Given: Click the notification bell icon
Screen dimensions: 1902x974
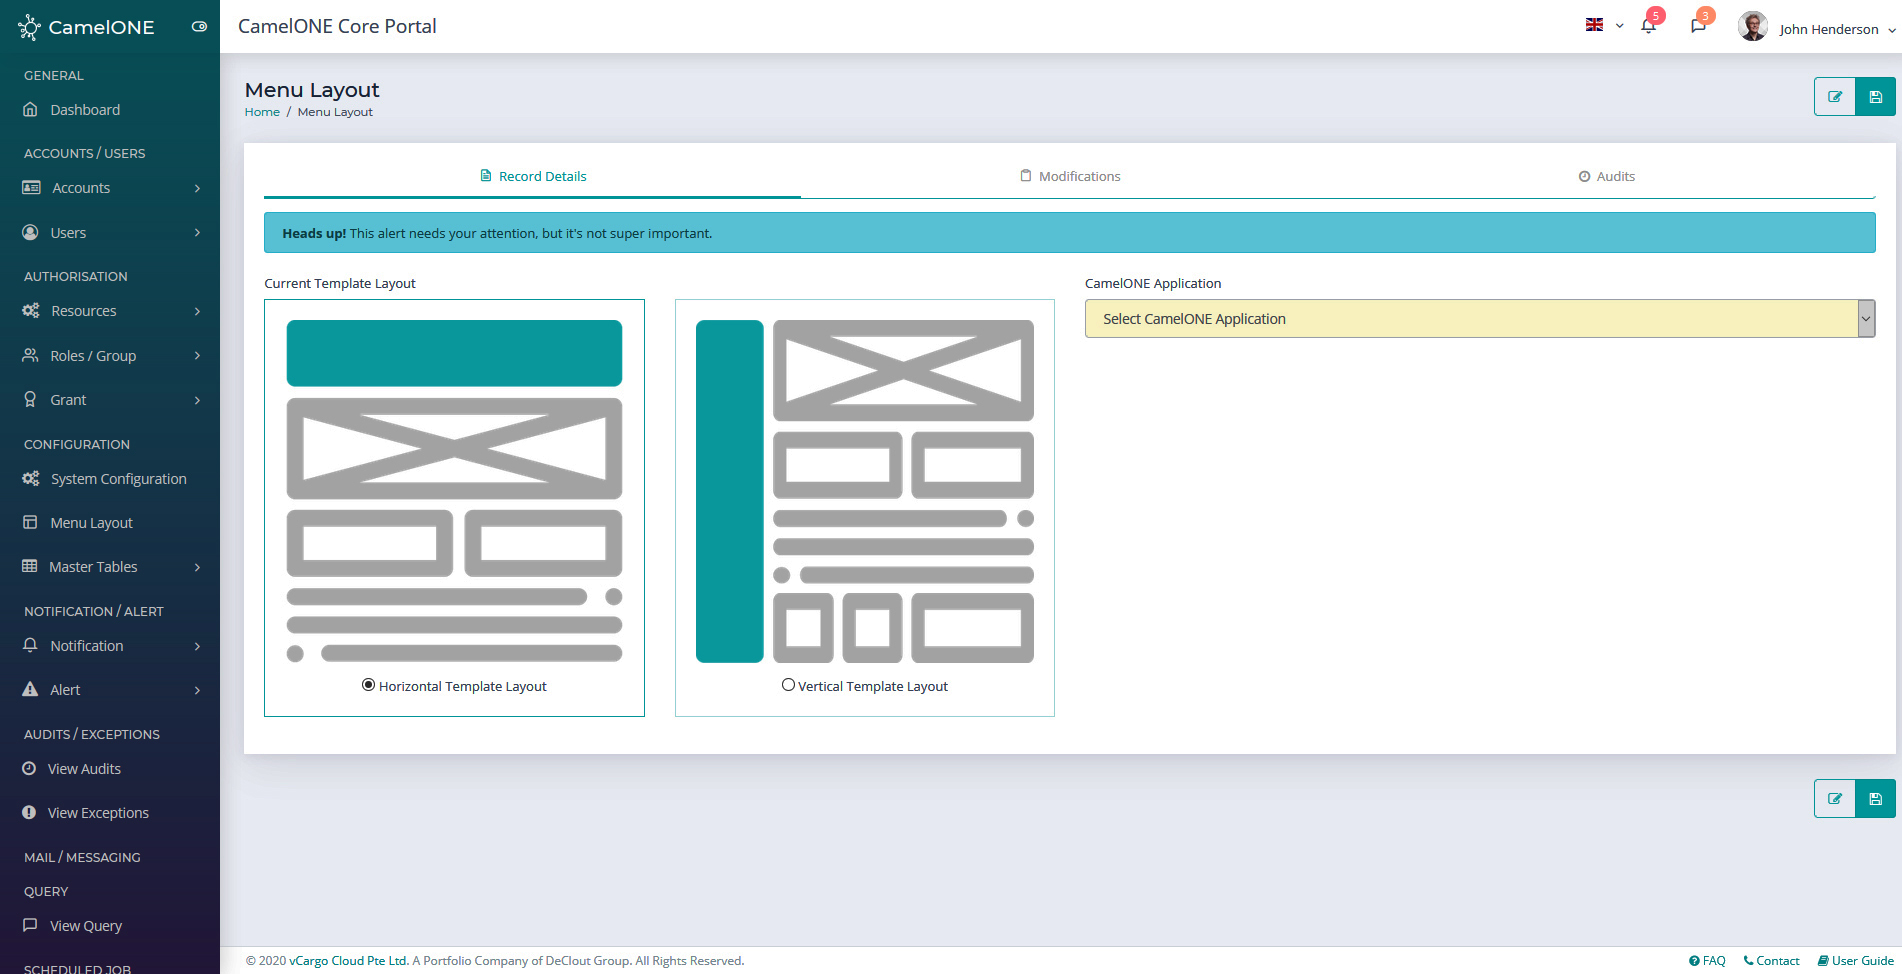Looking at the screenshot, I should pos(1648,26).
